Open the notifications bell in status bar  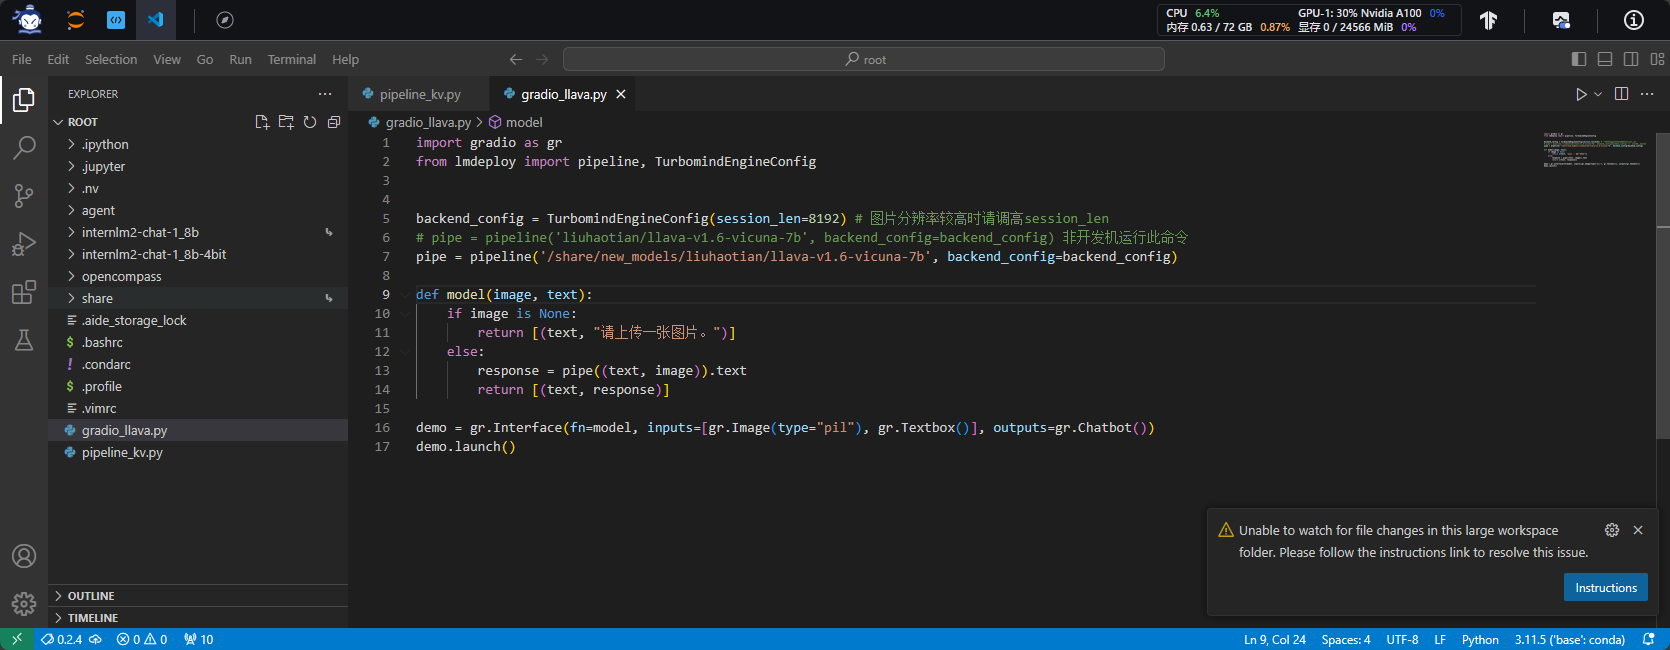(x=1649, y=639)
